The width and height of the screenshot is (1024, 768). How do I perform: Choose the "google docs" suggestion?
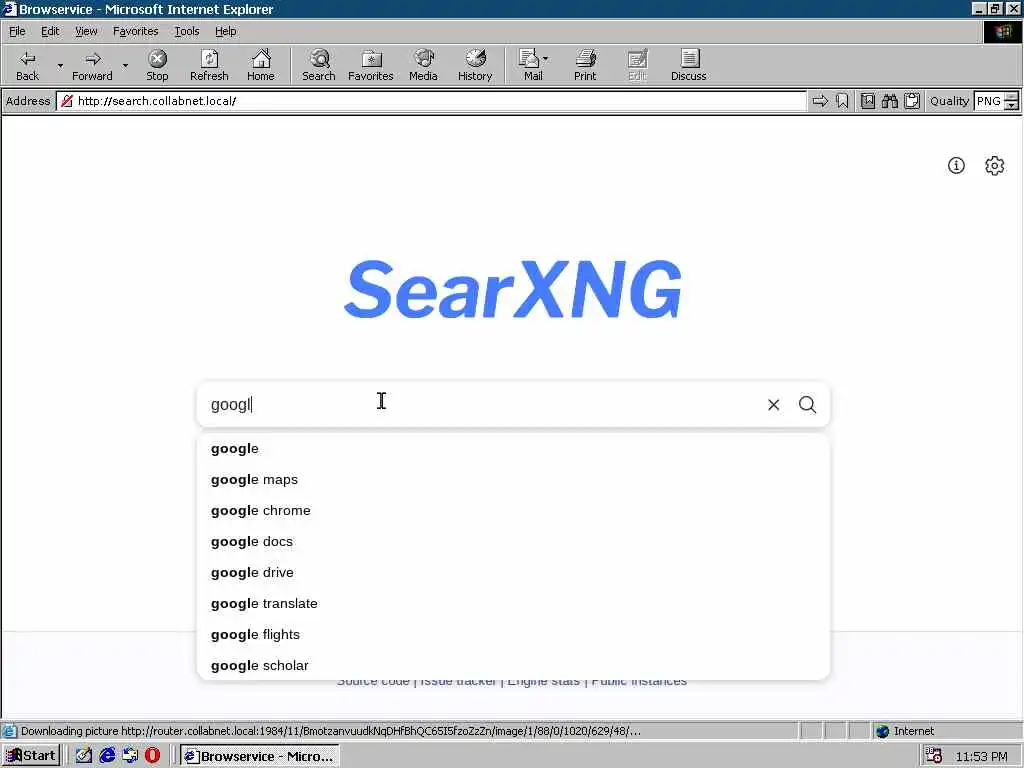coord(513,541)
